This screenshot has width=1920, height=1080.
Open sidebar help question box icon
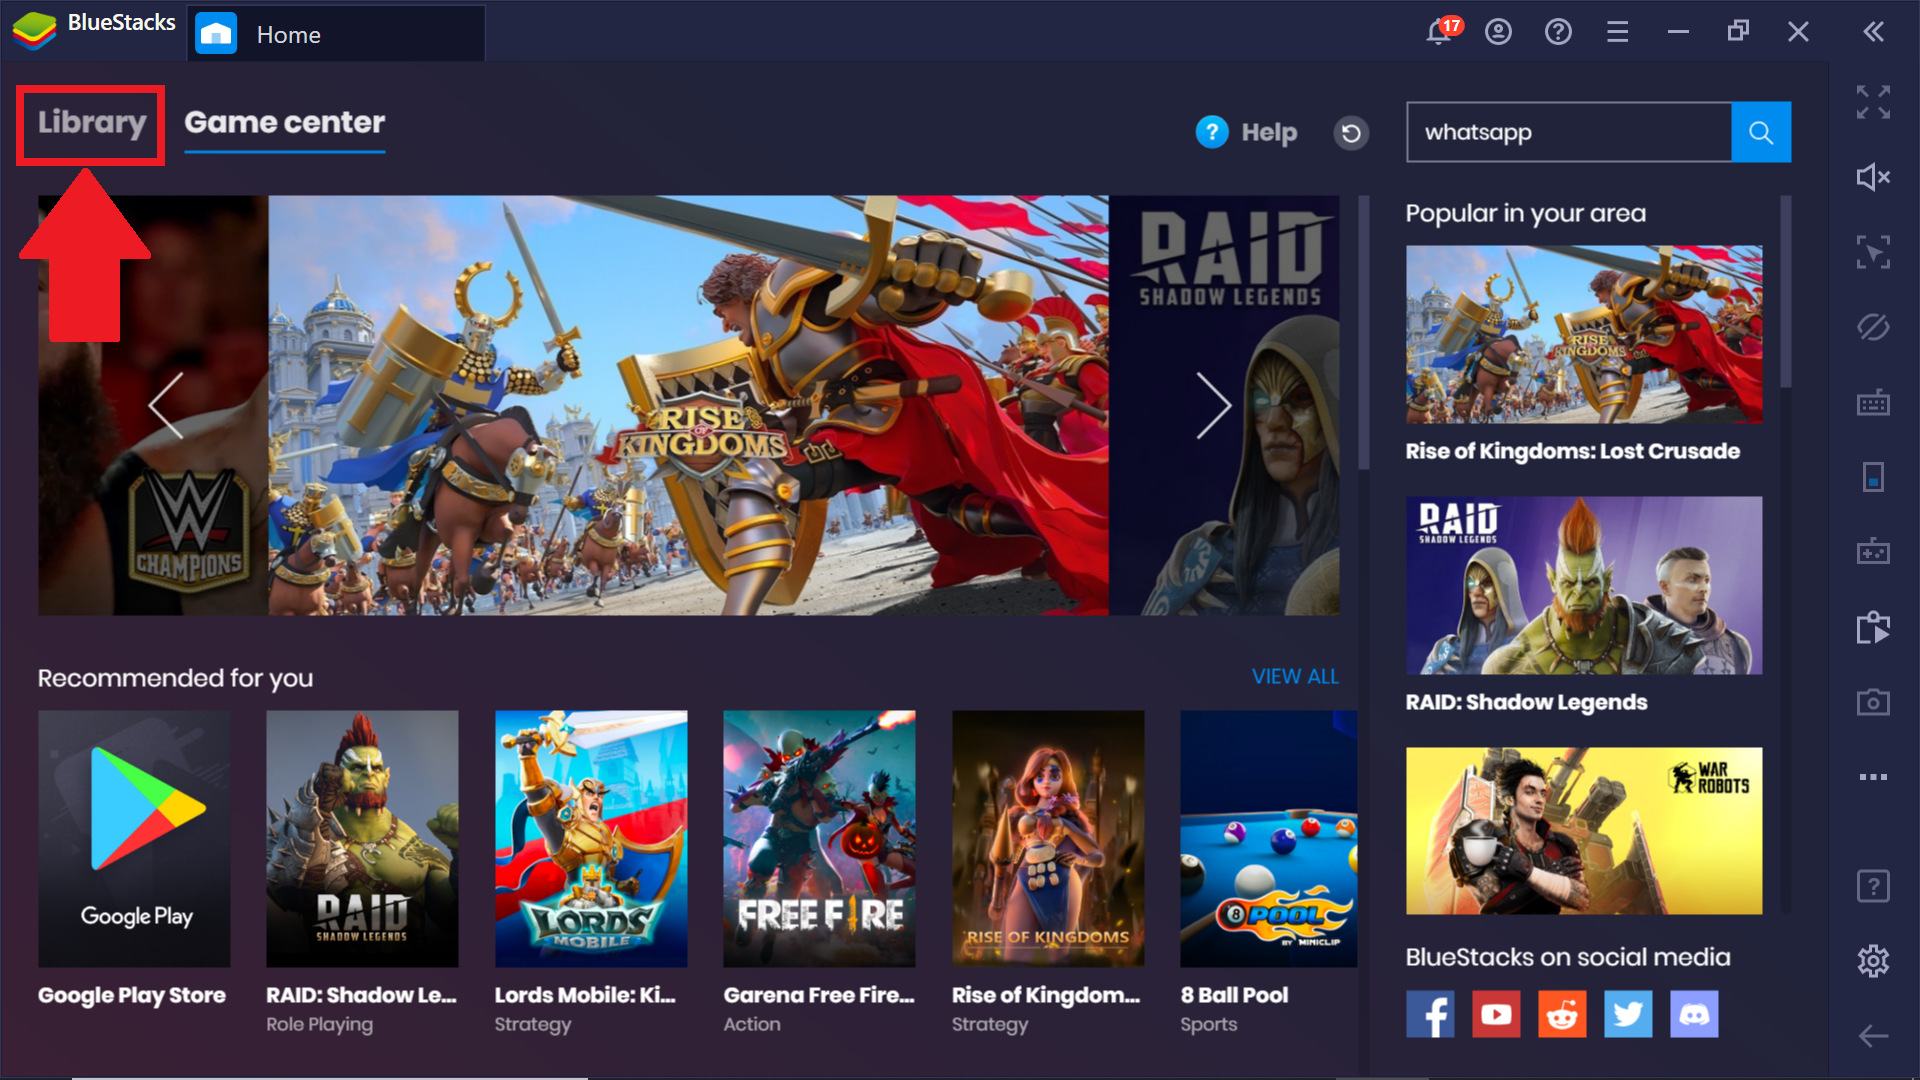[x=1873, y=886]
